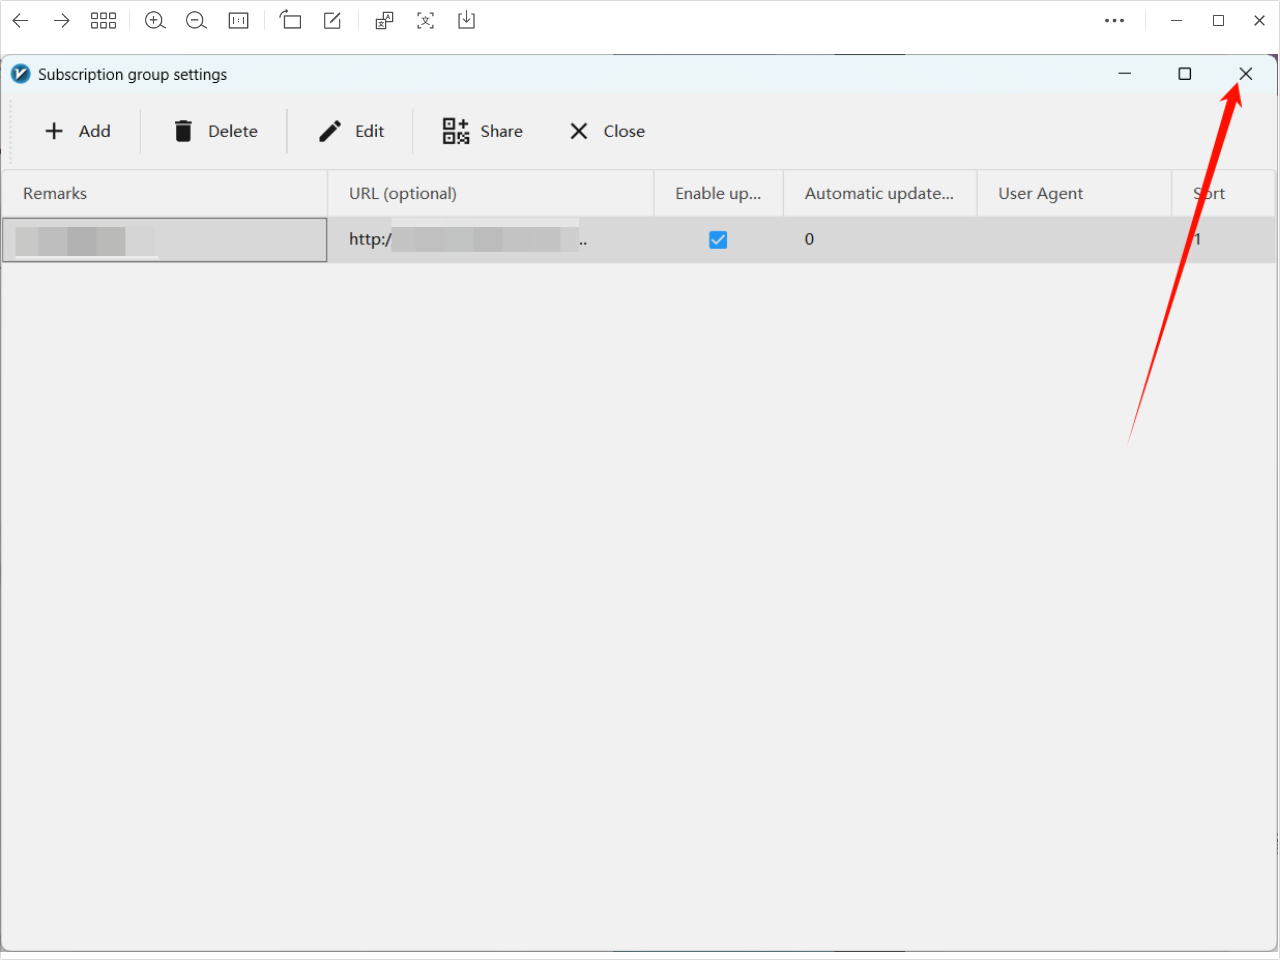Open the three-dot more options menu
Screen dimensions: 1280x960
pos(1114,21)
